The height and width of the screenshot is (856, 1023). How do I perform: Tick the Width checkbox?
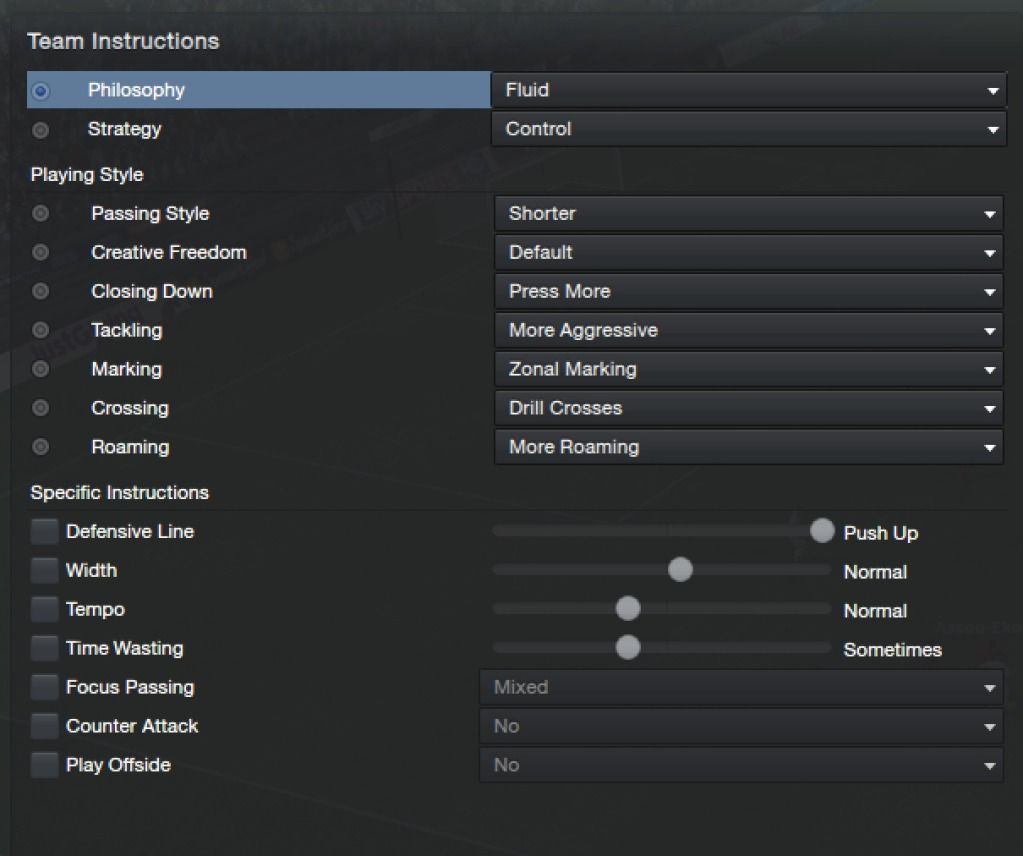coord(44,570)
